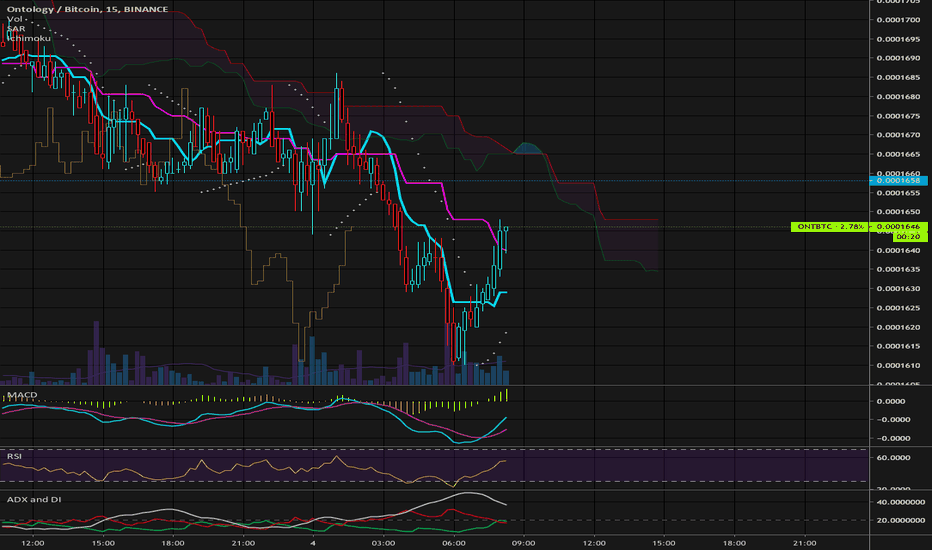
Task: Open the RSI pane label
Action: click(x=14, y=456)
